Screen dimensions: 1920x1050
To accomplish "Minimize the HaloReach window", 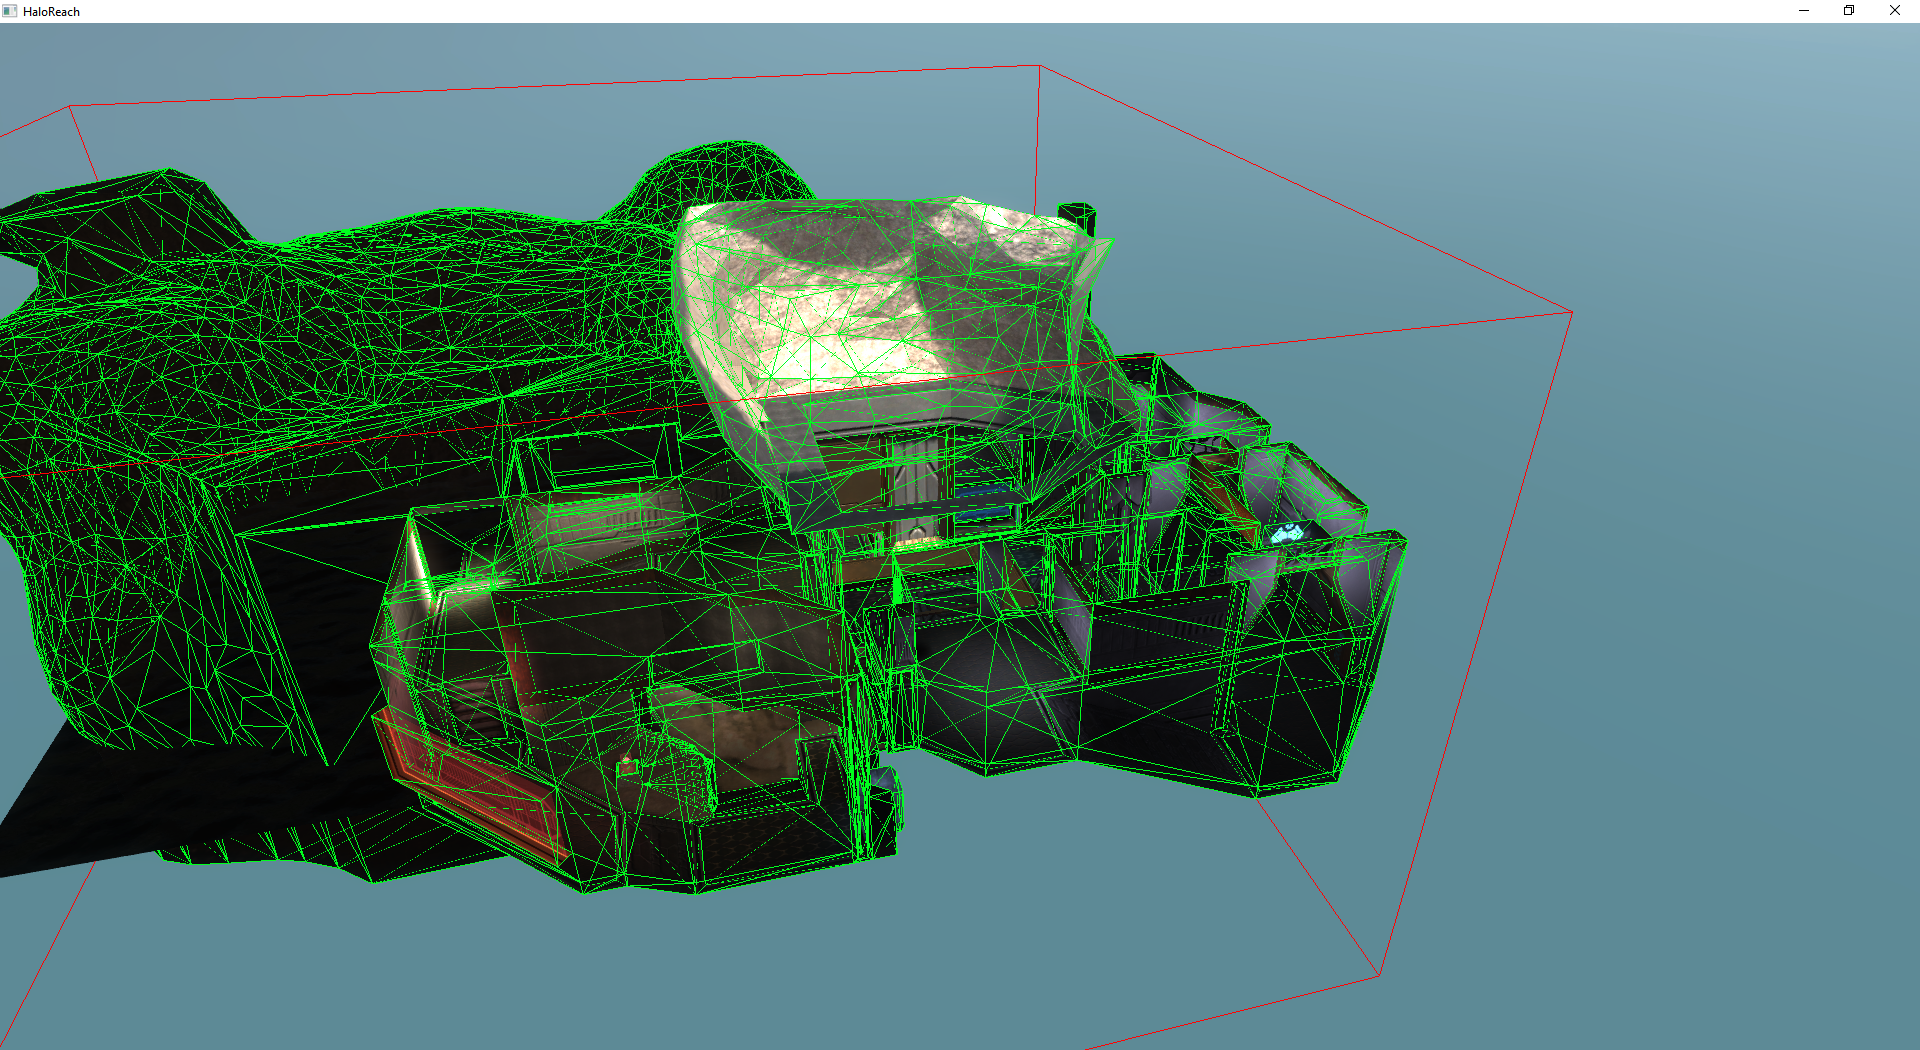I will (1804, 11).
